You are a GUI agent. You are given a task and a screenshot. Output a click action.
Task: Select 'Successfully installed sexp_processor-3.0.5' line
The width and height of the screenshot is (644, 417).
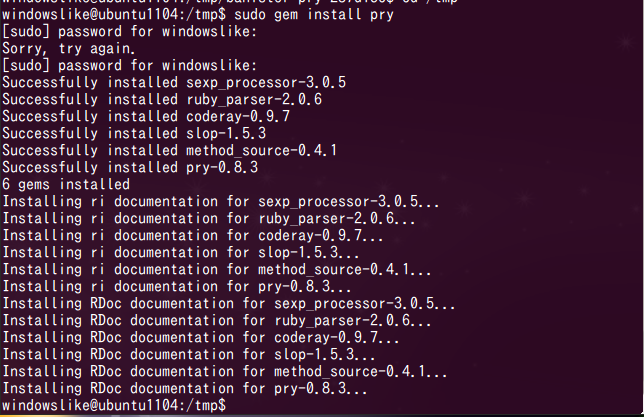[174, 83]
